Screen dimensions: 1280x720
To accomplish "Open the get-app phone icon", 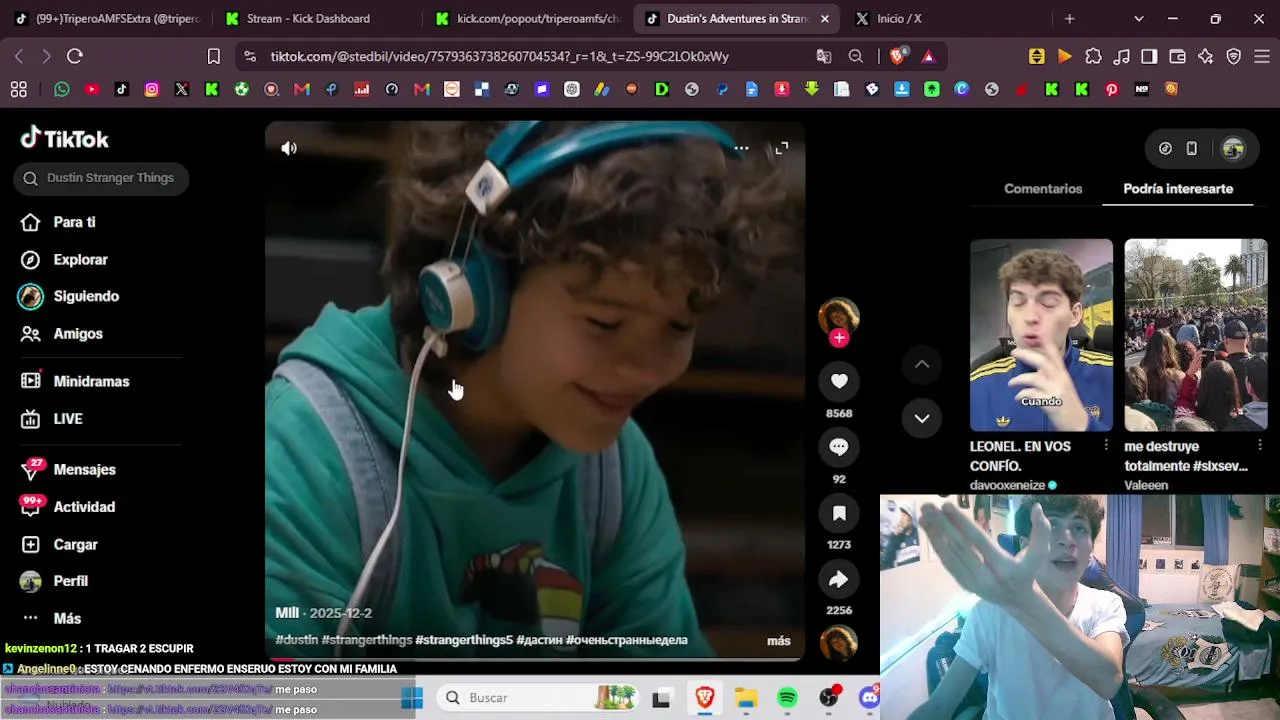I will pos(1191,149).
